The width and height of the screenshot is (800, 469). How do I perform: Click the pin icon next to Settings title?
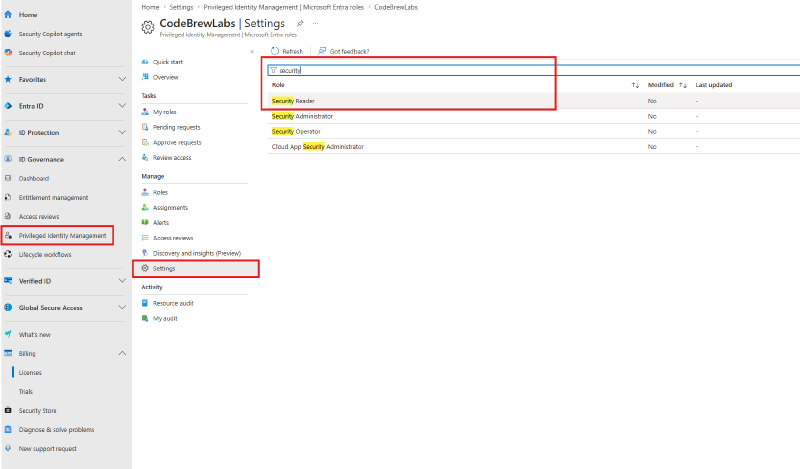tap(300, 23)
